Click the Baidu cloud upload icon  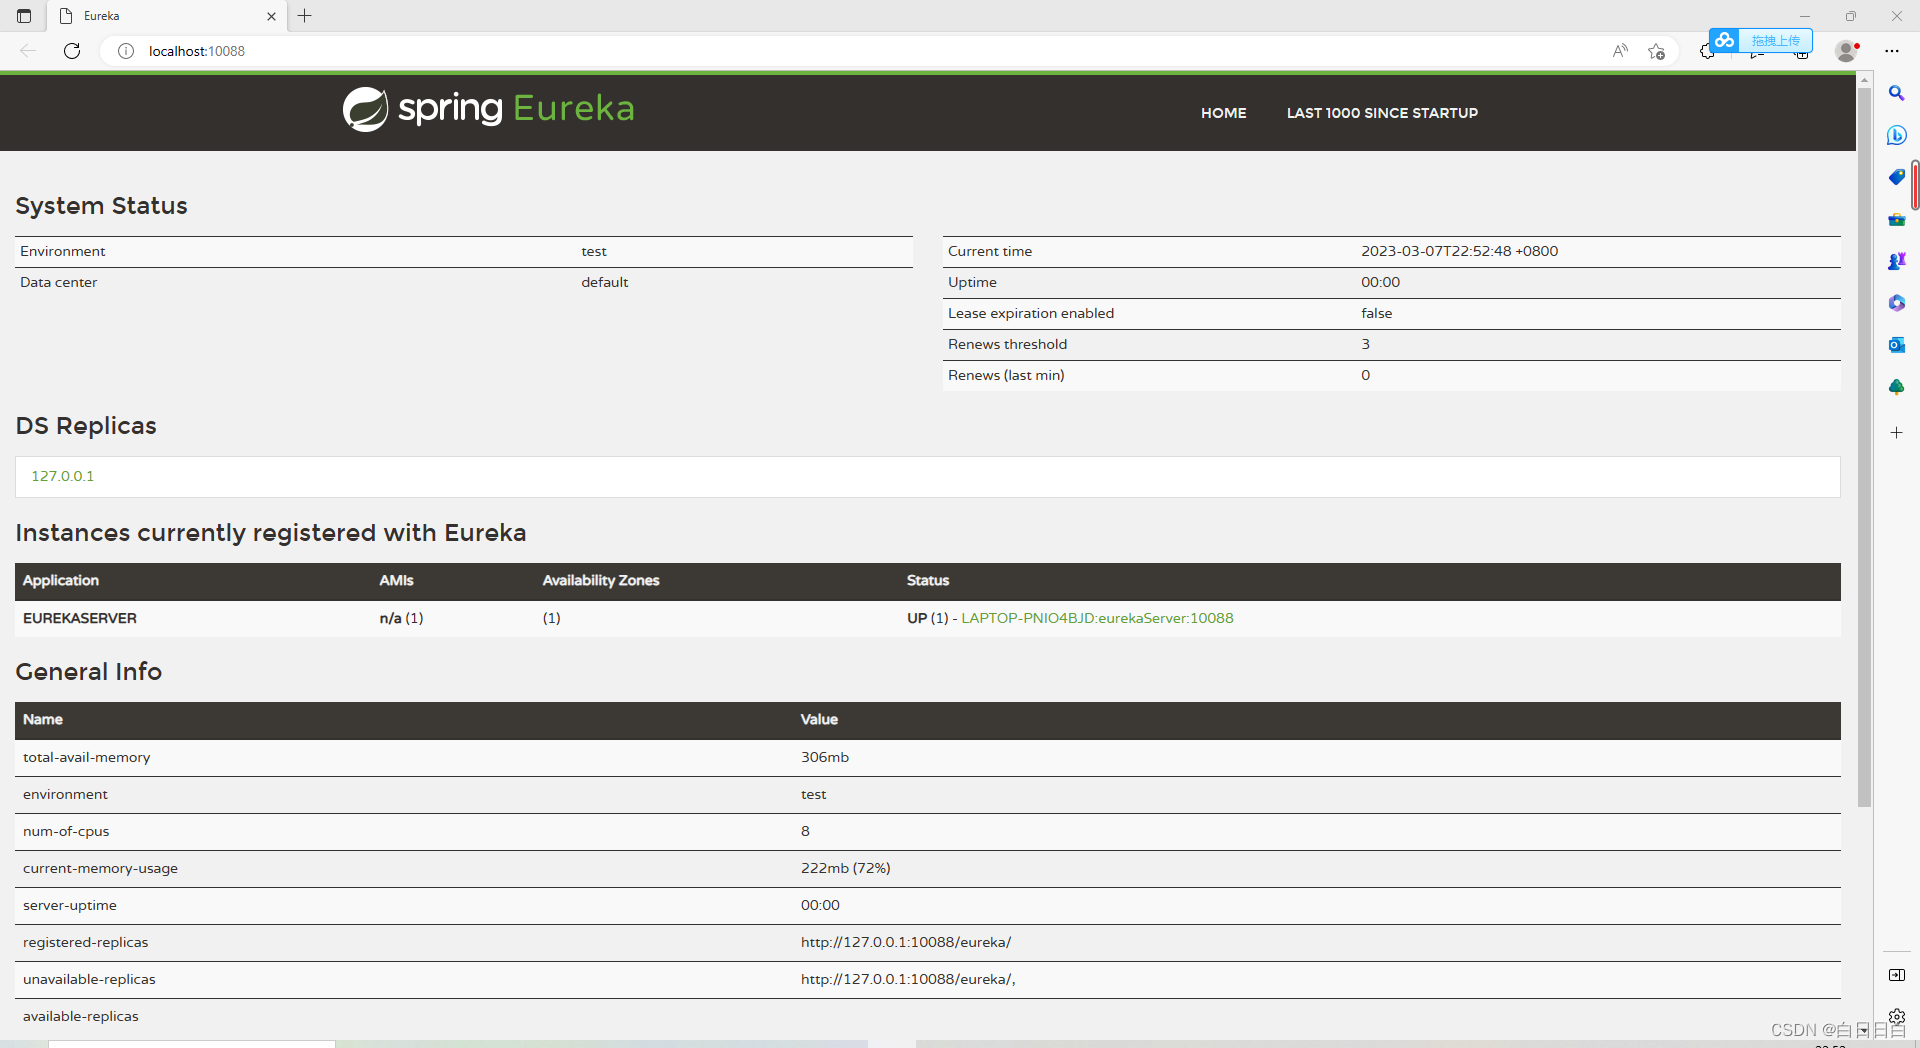[x=1724, y=40]
